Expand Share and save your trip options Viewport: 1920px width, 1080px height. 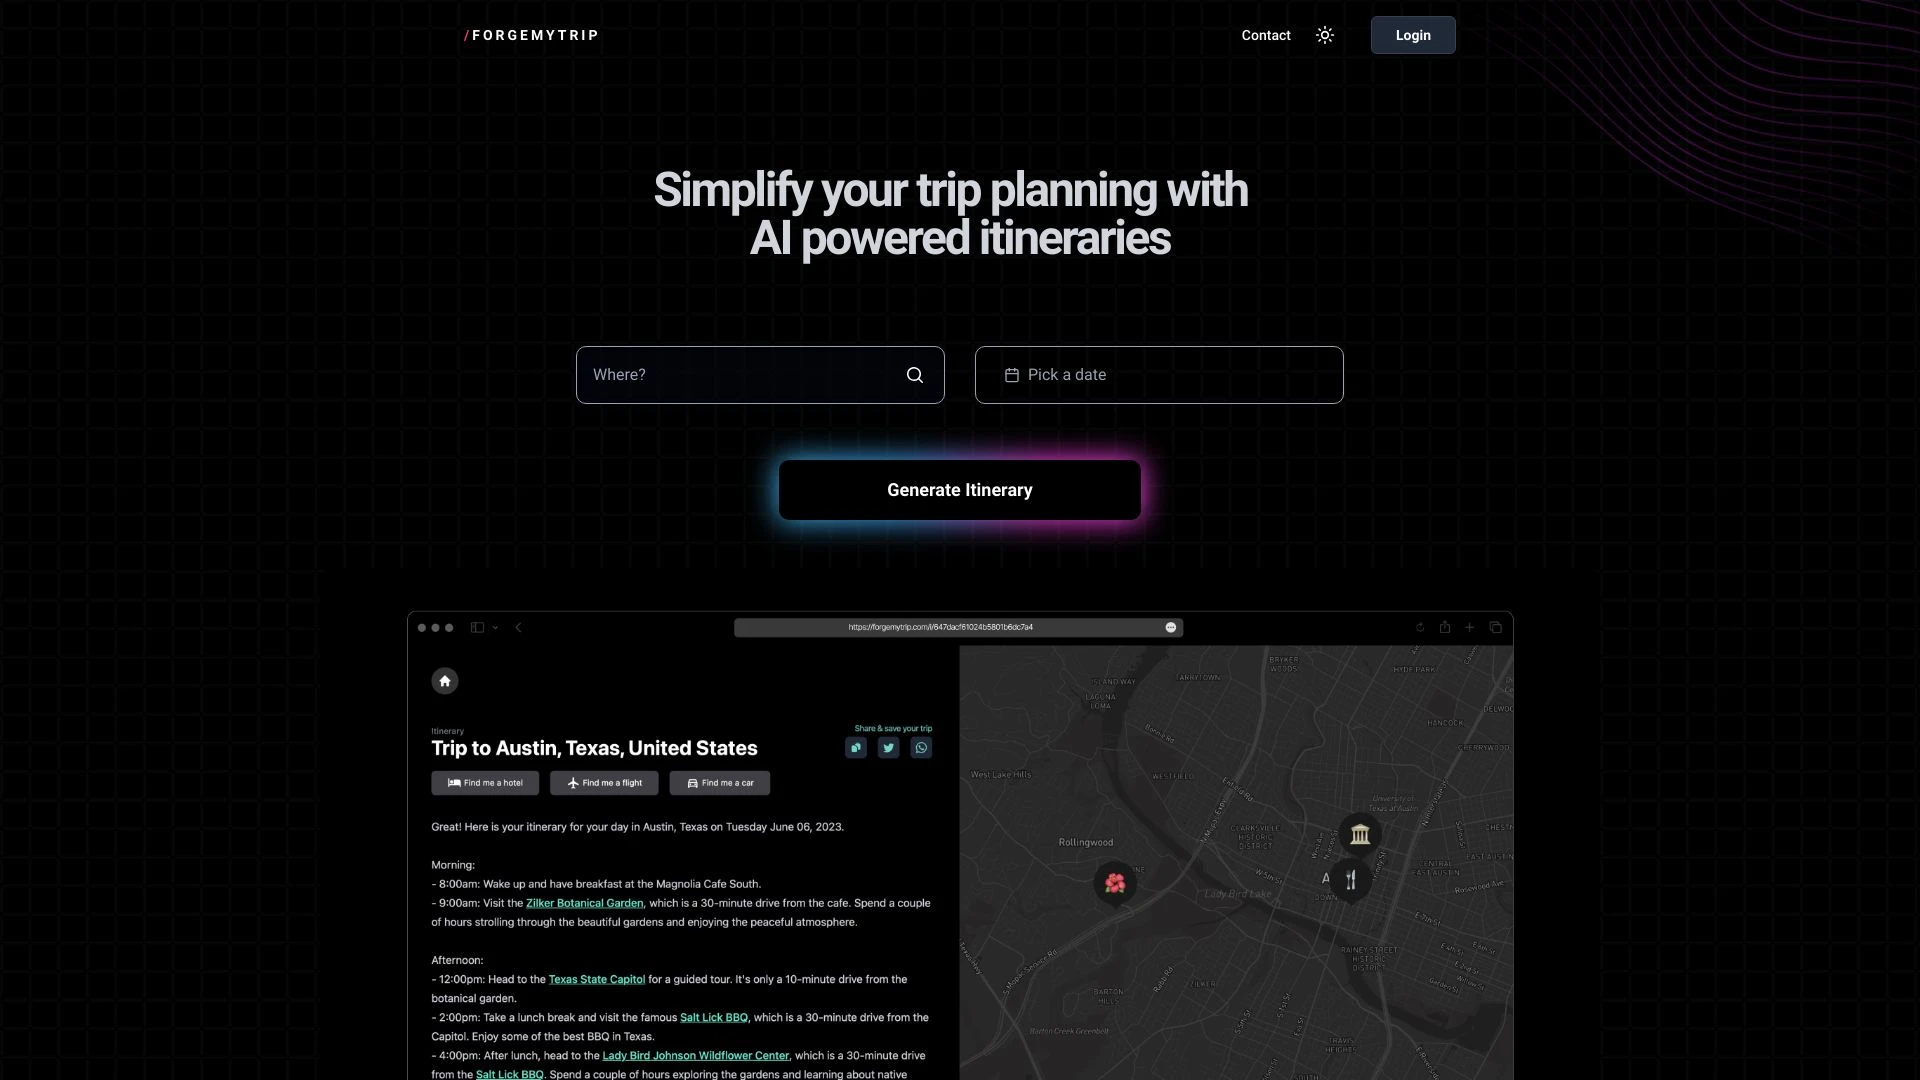pos(893,728)
